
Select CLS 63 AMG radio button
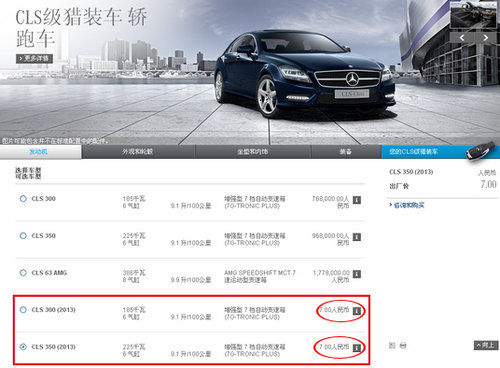[x=23, y=273]
